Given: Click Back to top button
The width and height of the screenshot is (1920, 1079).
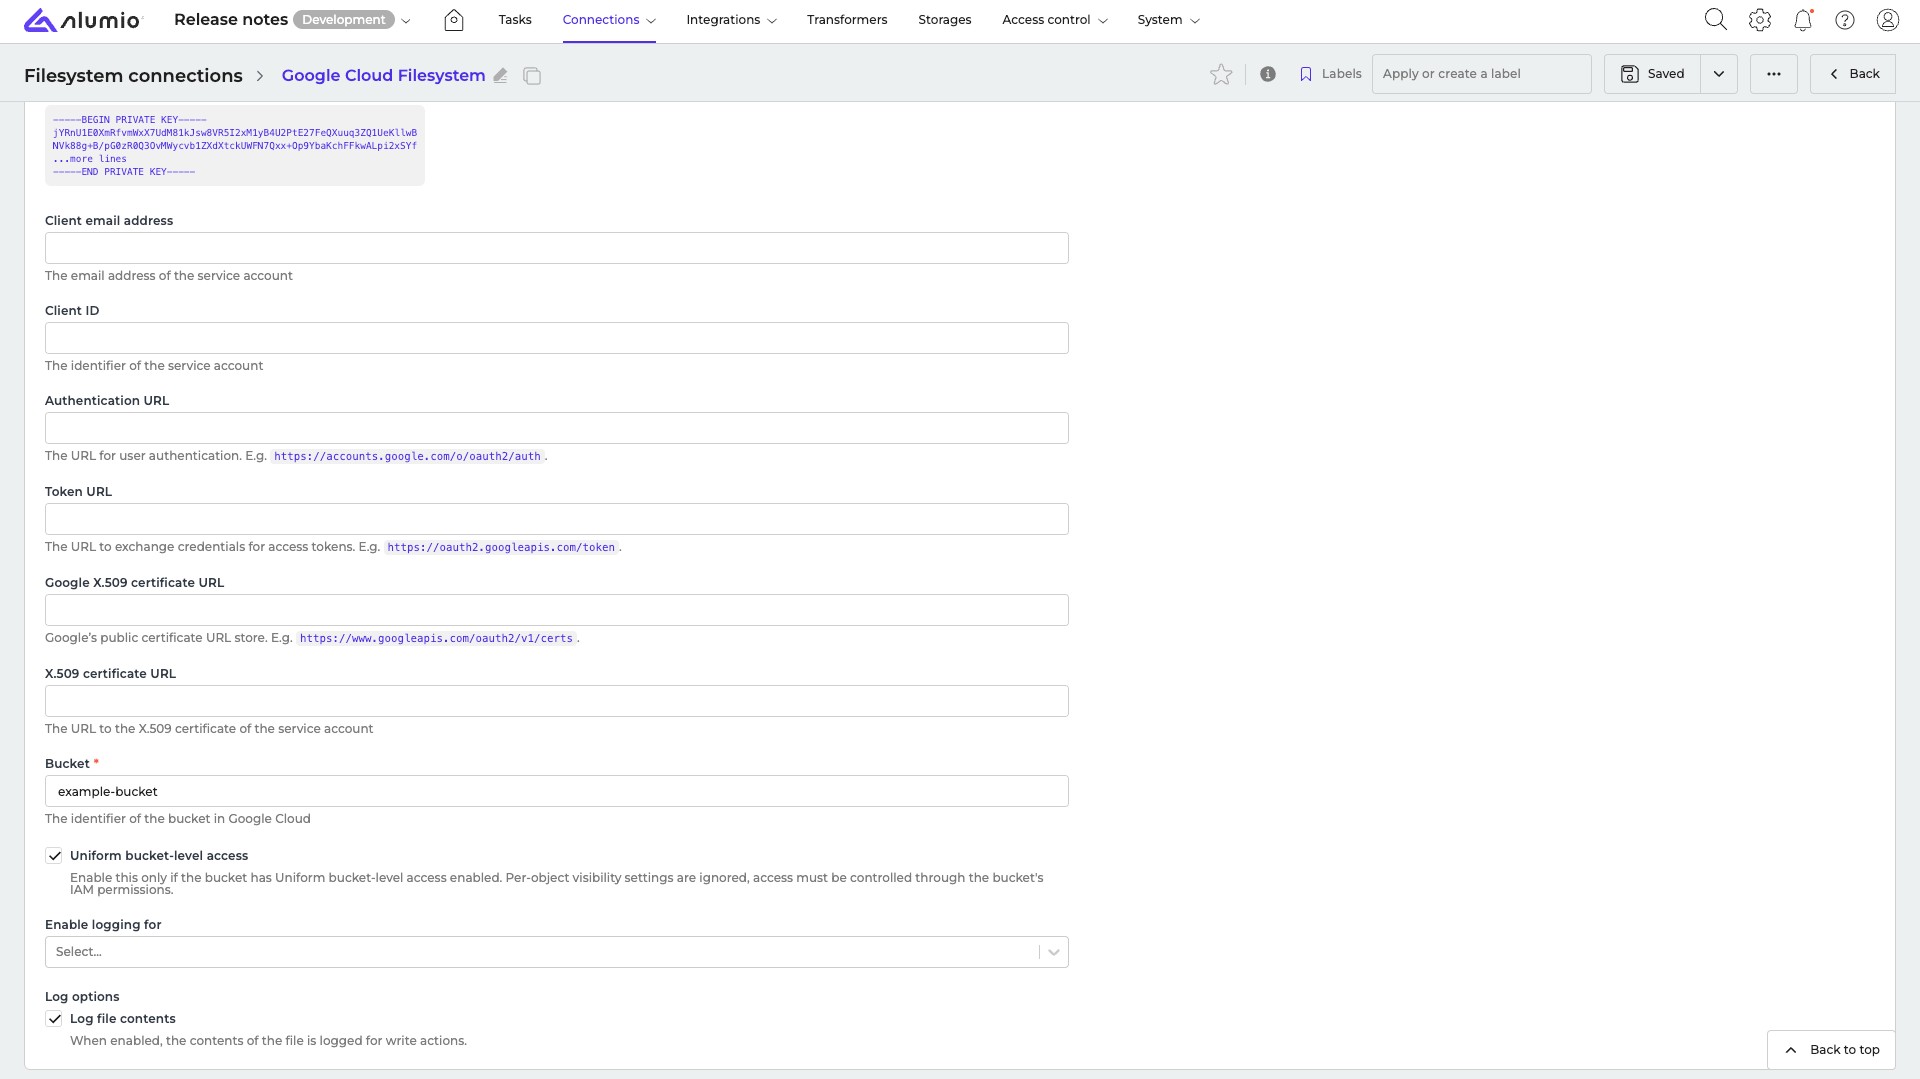Looking at the screenshot, I should click(x=1831, y=1050).
